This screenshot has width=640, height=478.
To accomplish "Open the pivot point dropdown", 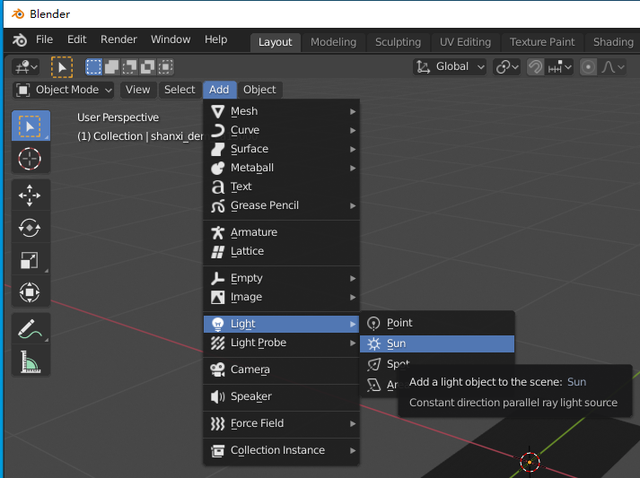I will [x=507, y=67].
